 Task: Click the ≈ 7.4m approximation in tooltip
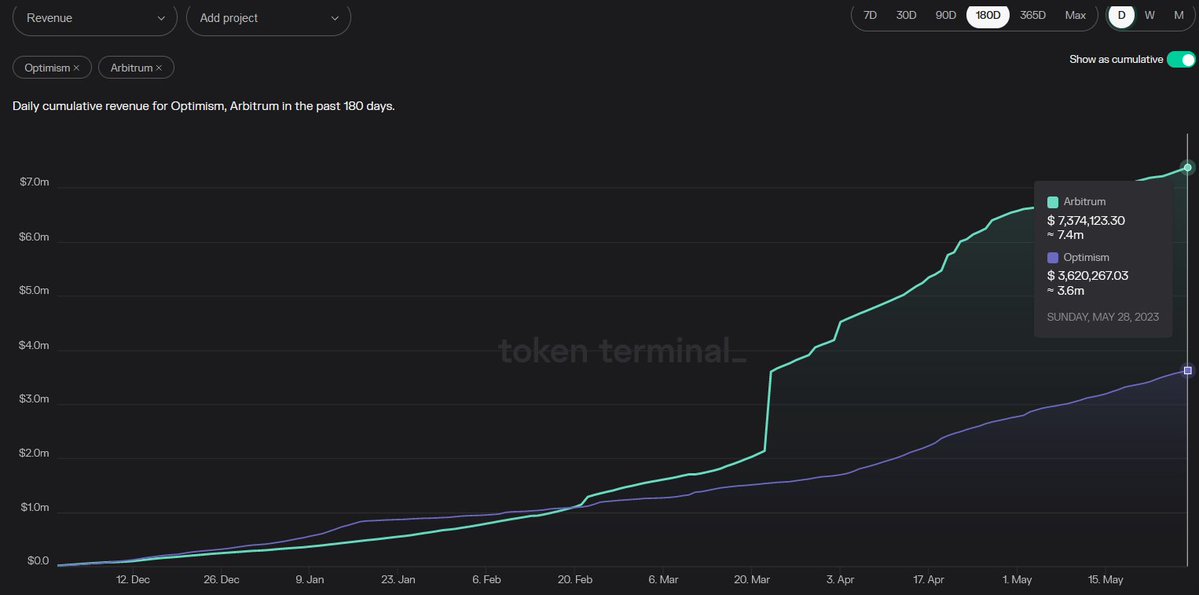1065,235
